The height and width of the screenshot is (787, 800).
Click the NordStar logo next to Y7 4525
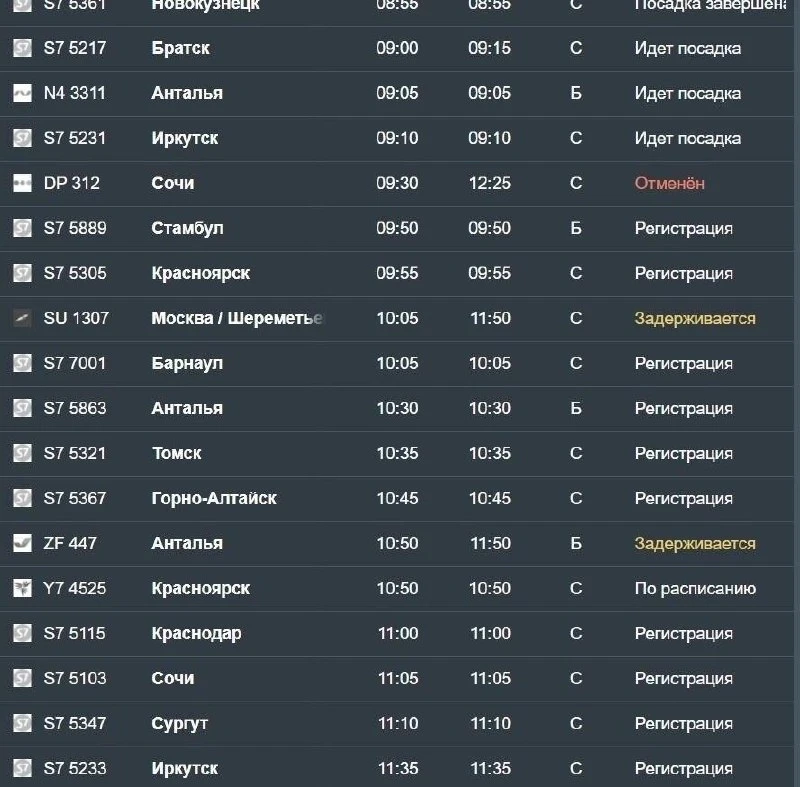(x=22, y=588)
